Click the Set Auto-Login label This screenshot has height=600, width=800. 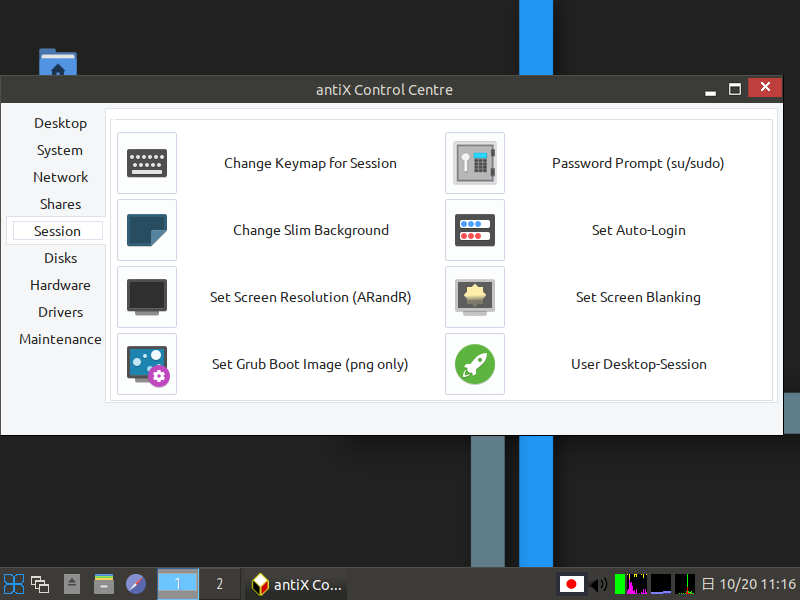pos(638,230)
